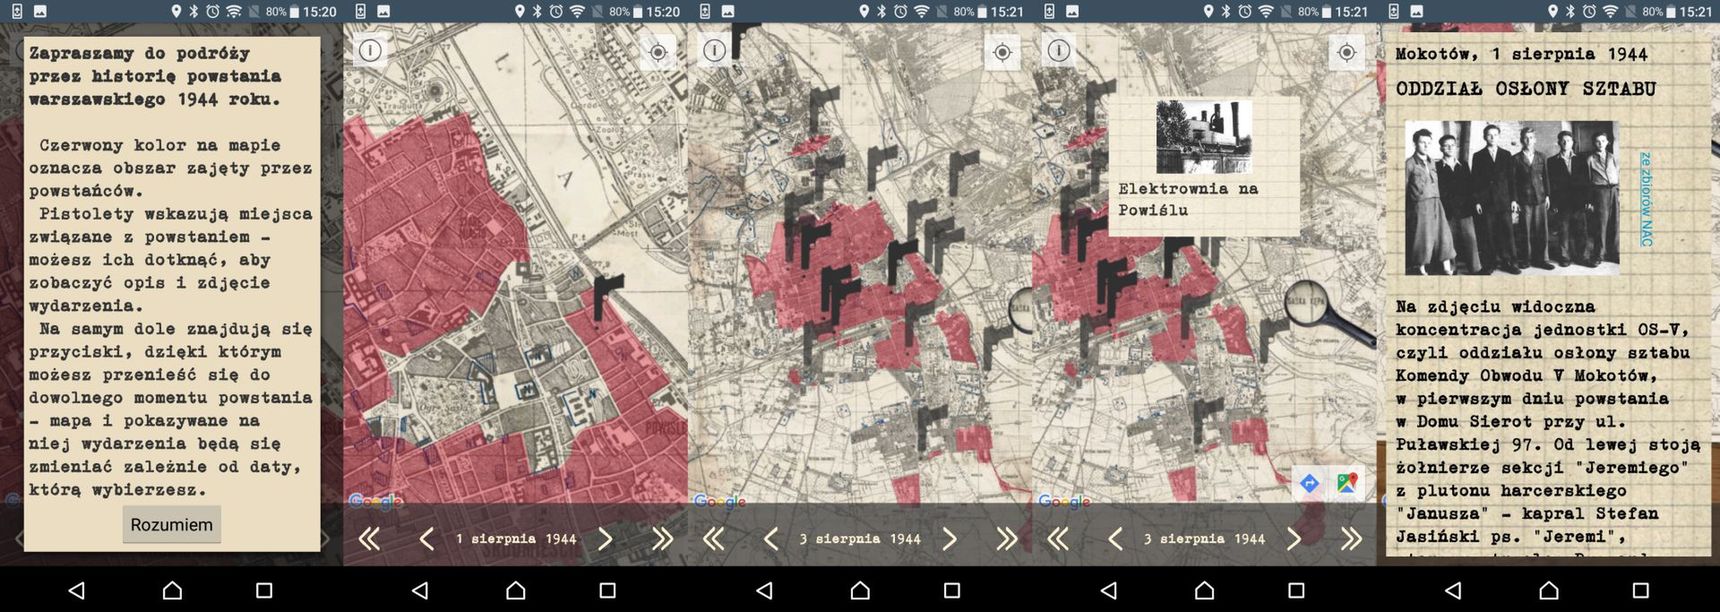Jump to last date from 1 sierpnia screen
The image size is (1720, 612).
(662, 539)
